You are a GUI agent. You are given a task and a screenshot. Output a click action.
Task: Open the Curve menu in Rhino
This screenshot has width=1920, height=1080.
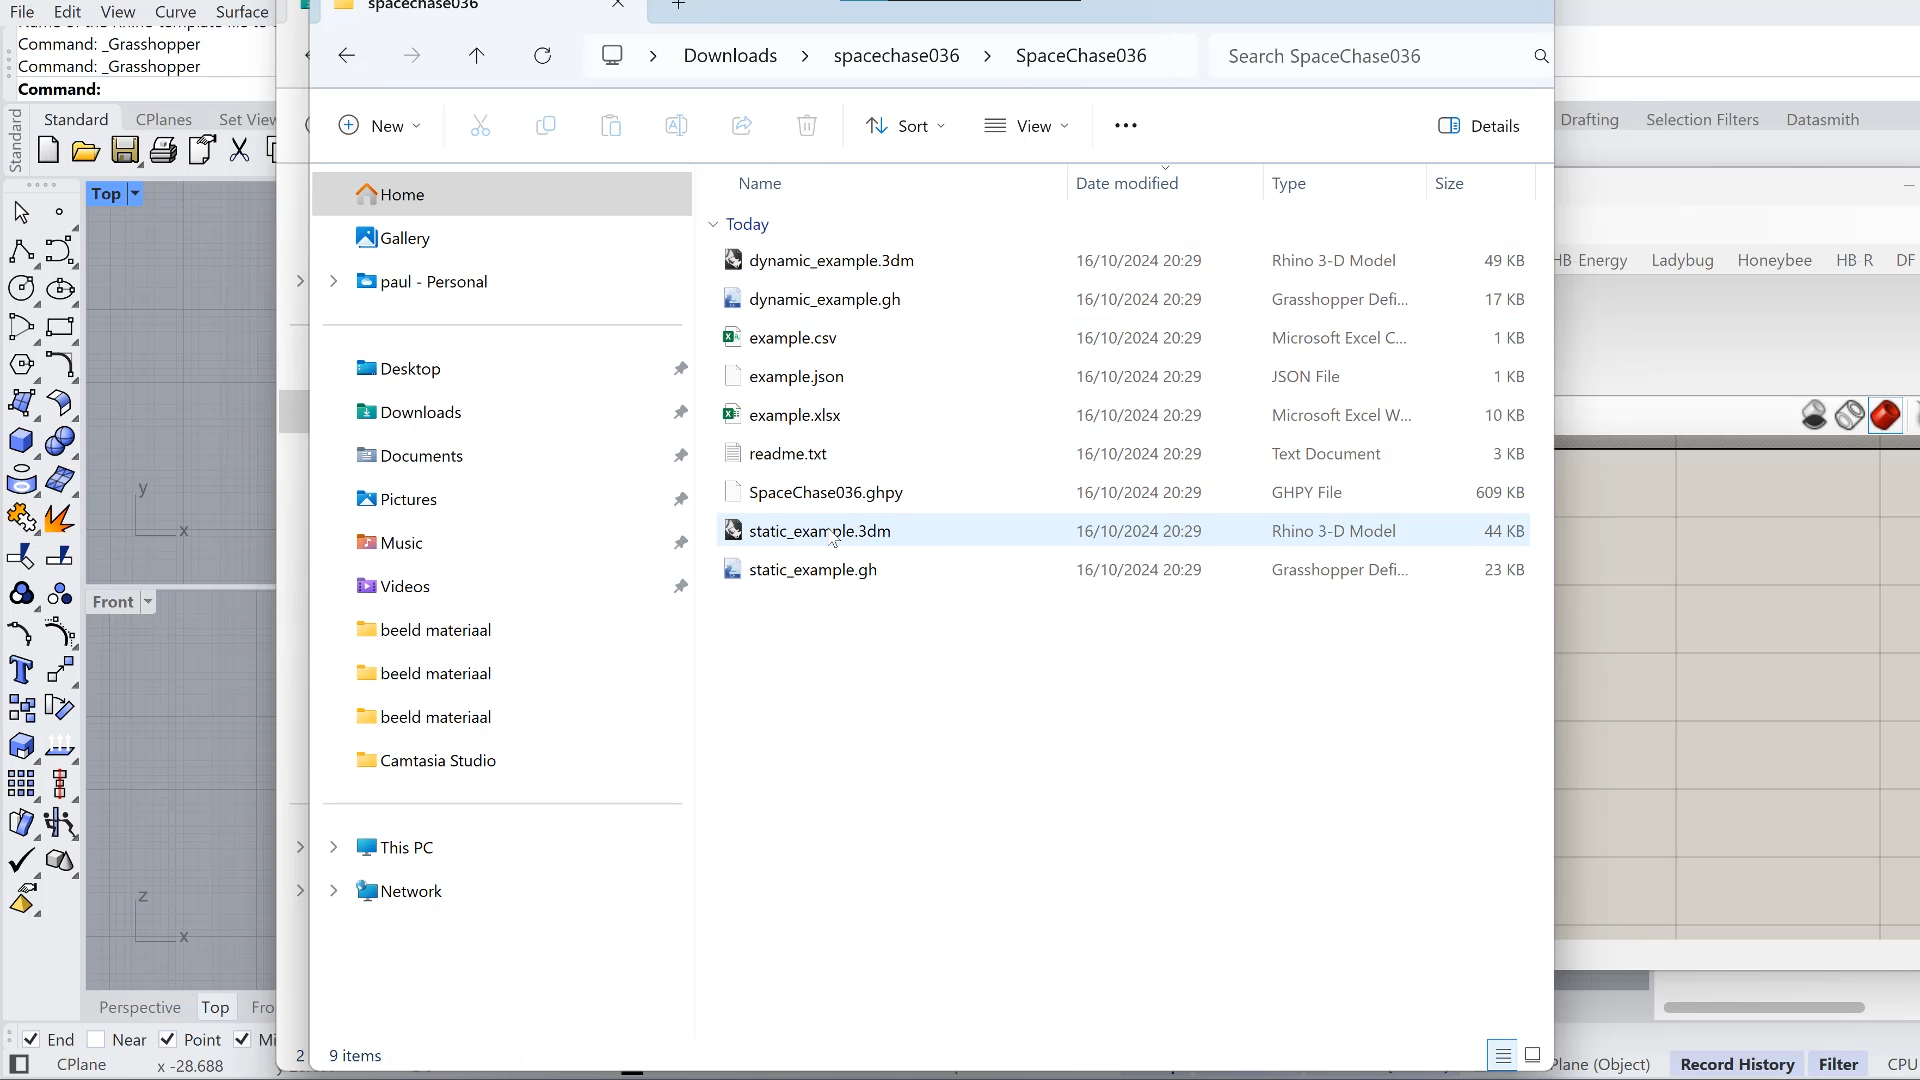175,12
